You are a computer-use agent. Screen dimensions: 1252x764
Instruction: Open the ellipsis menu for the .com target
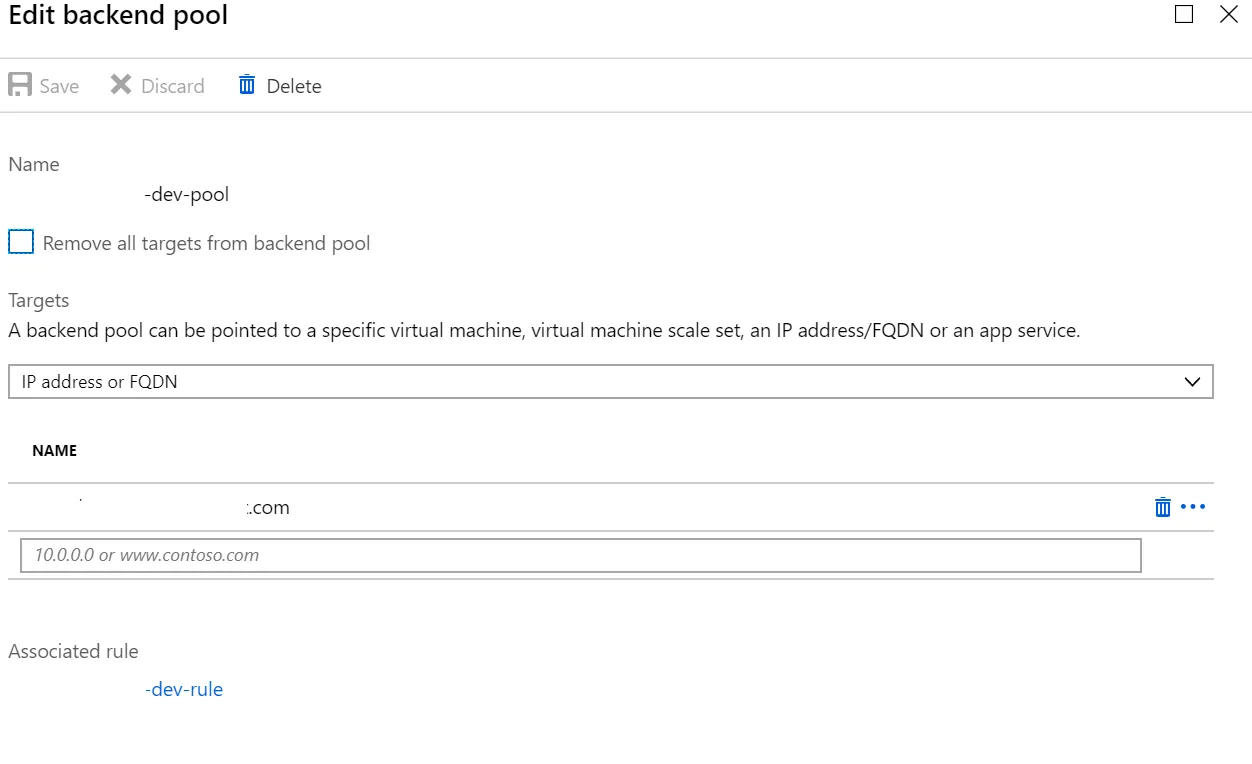1193,507
